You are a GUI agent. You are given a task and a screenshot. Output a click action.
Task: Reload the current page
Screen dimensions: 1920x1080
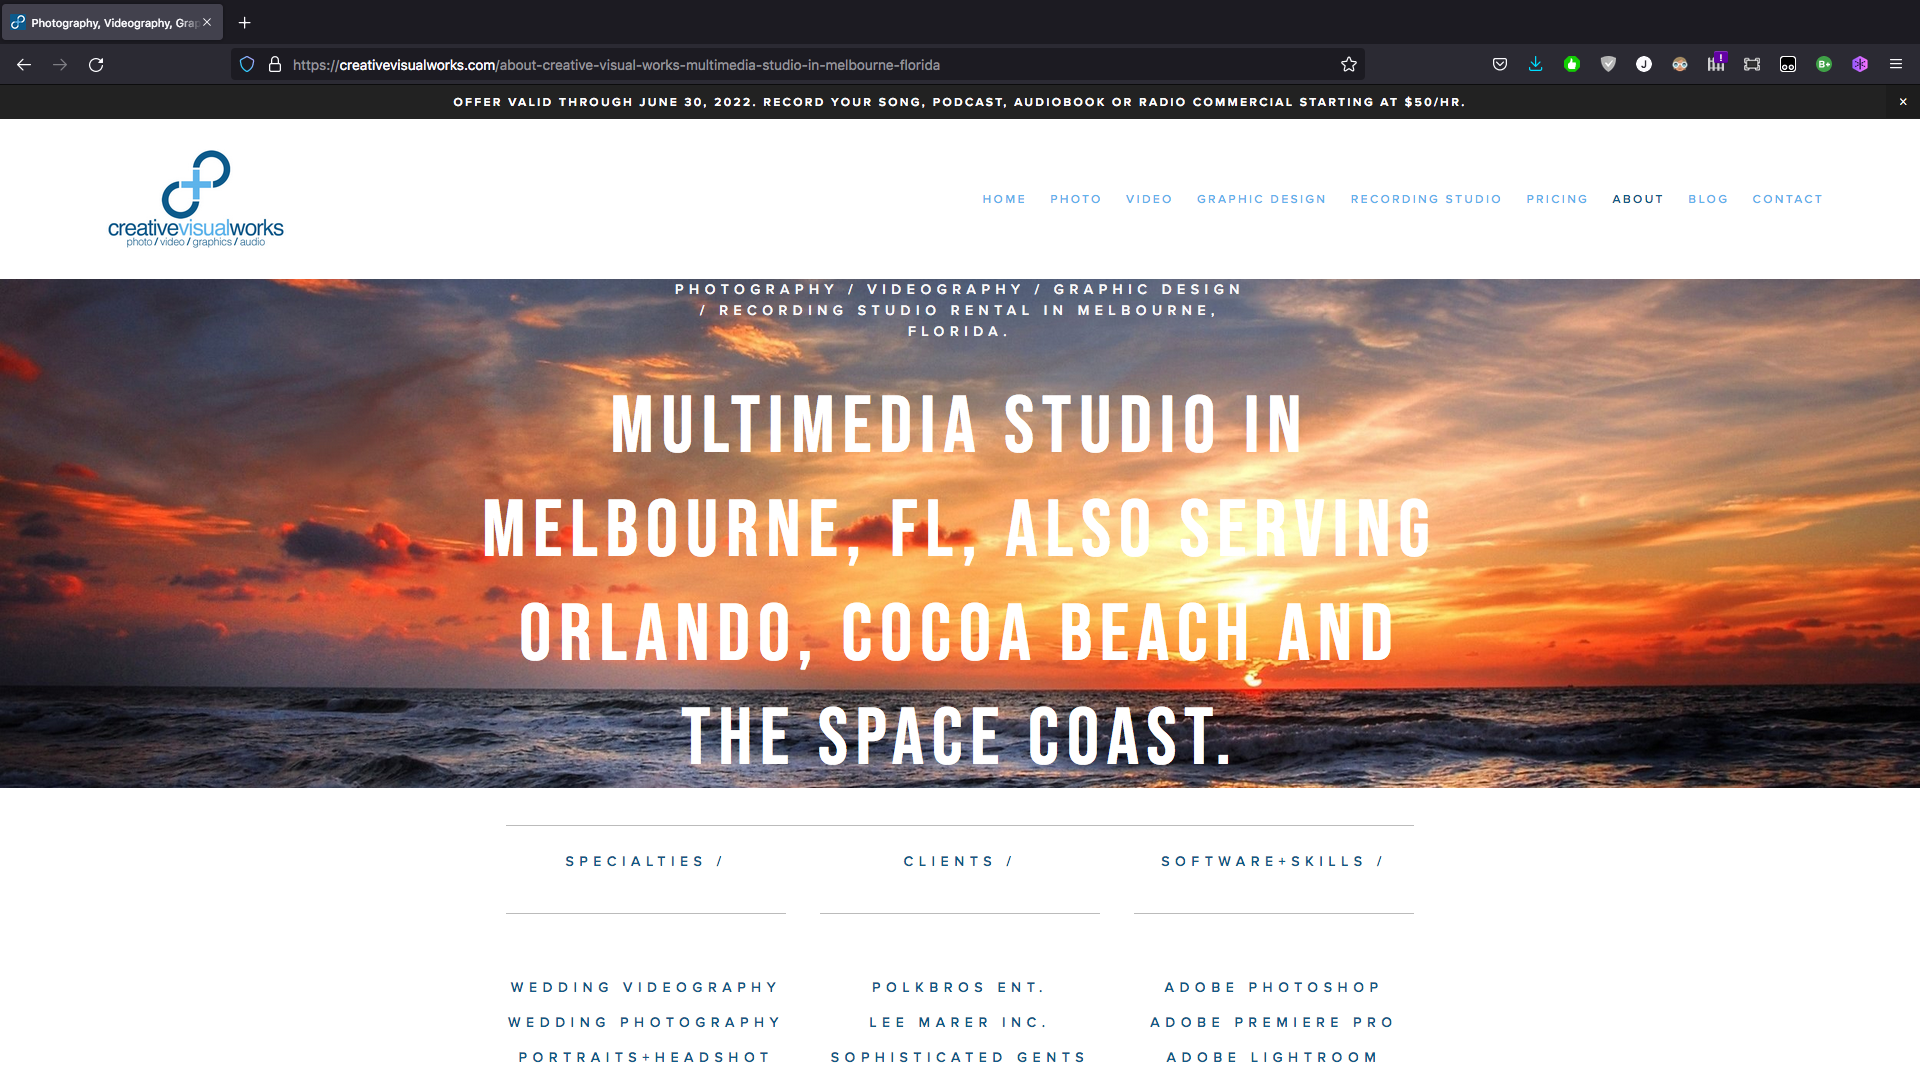[96, 65]
